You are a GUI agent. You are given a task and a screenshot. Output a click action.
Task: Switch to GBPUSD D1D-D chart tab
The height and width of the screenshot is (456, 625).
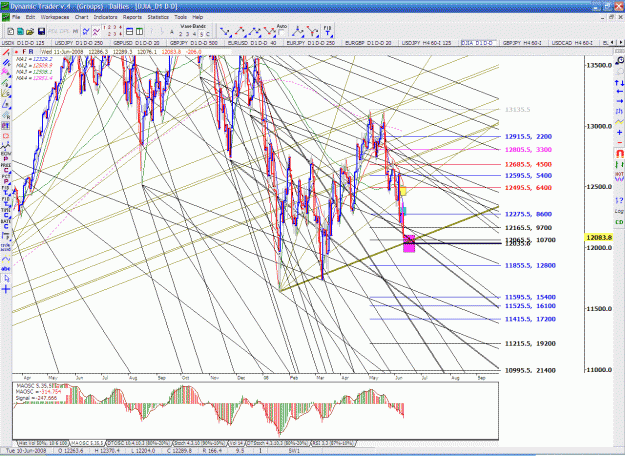tap(136, 43)
